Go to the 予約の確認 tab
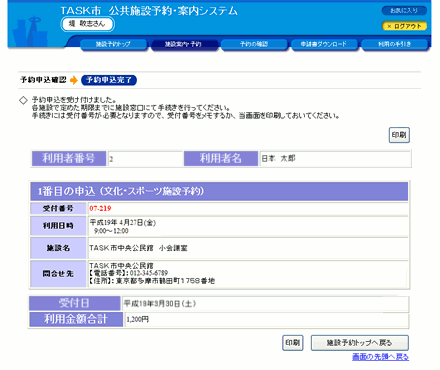440x370 pixels. (254, 44)
